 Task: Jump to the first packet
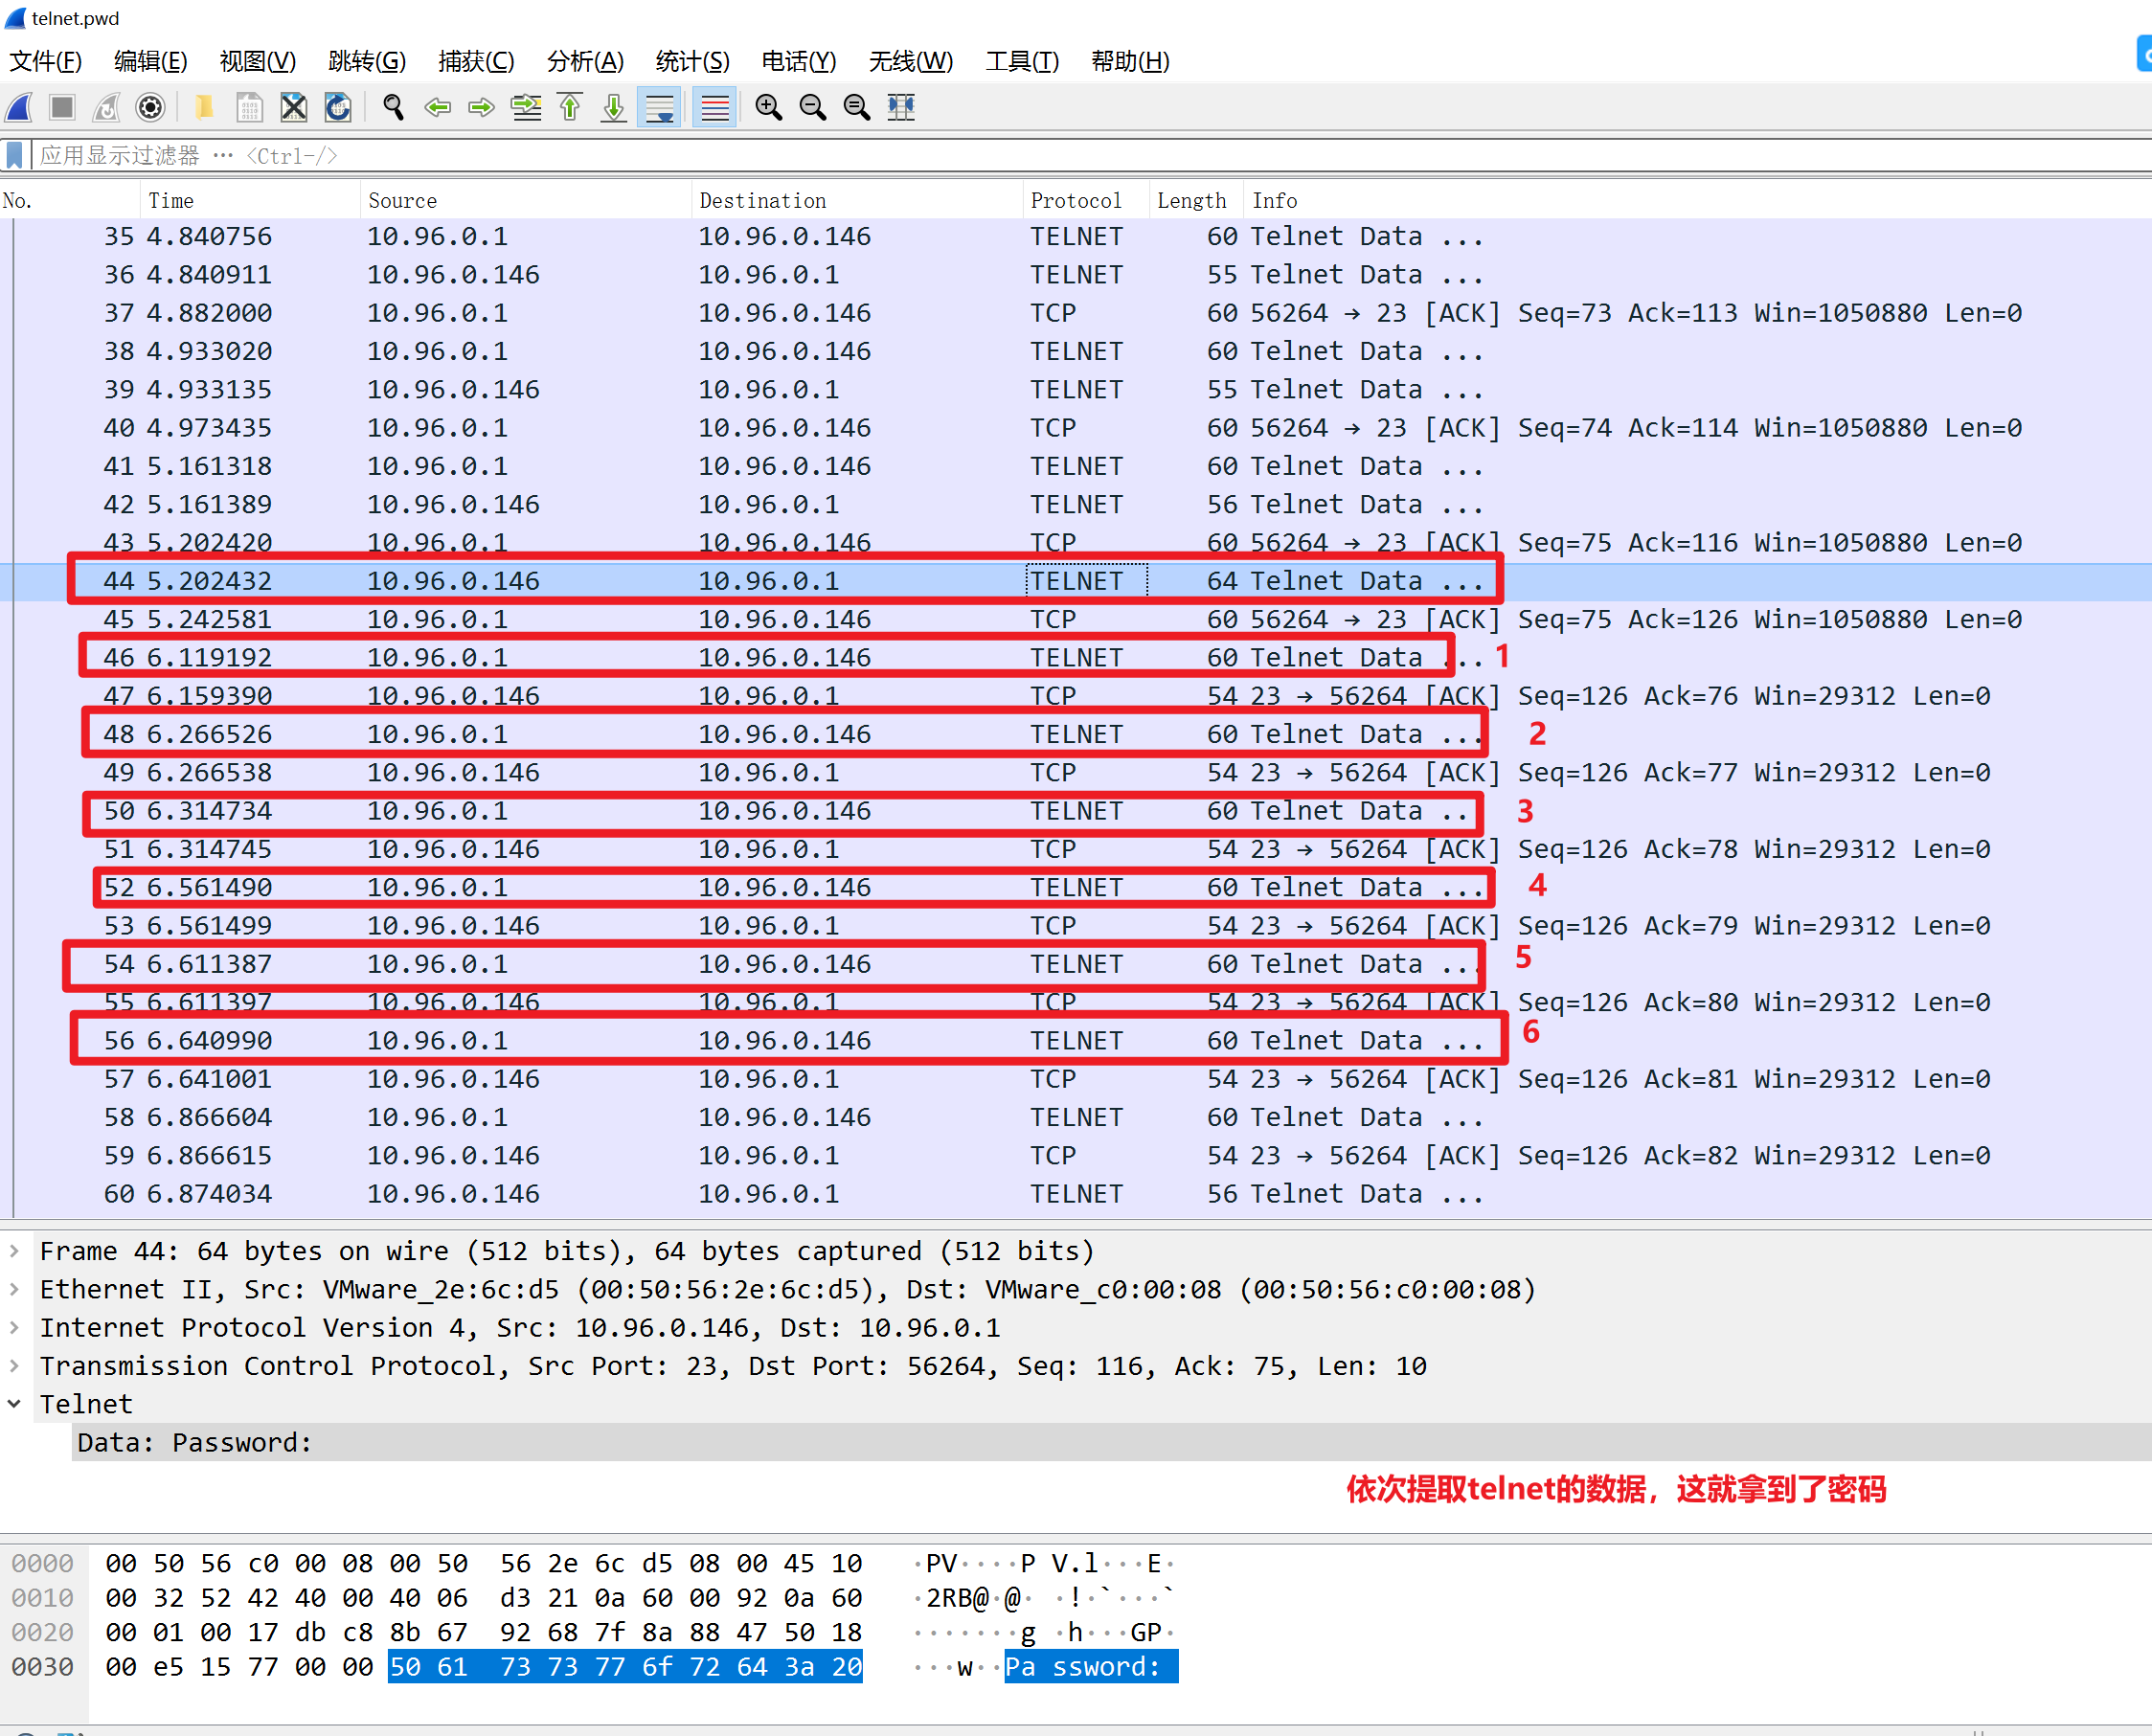pyautogui.click(x=570, y=107)
